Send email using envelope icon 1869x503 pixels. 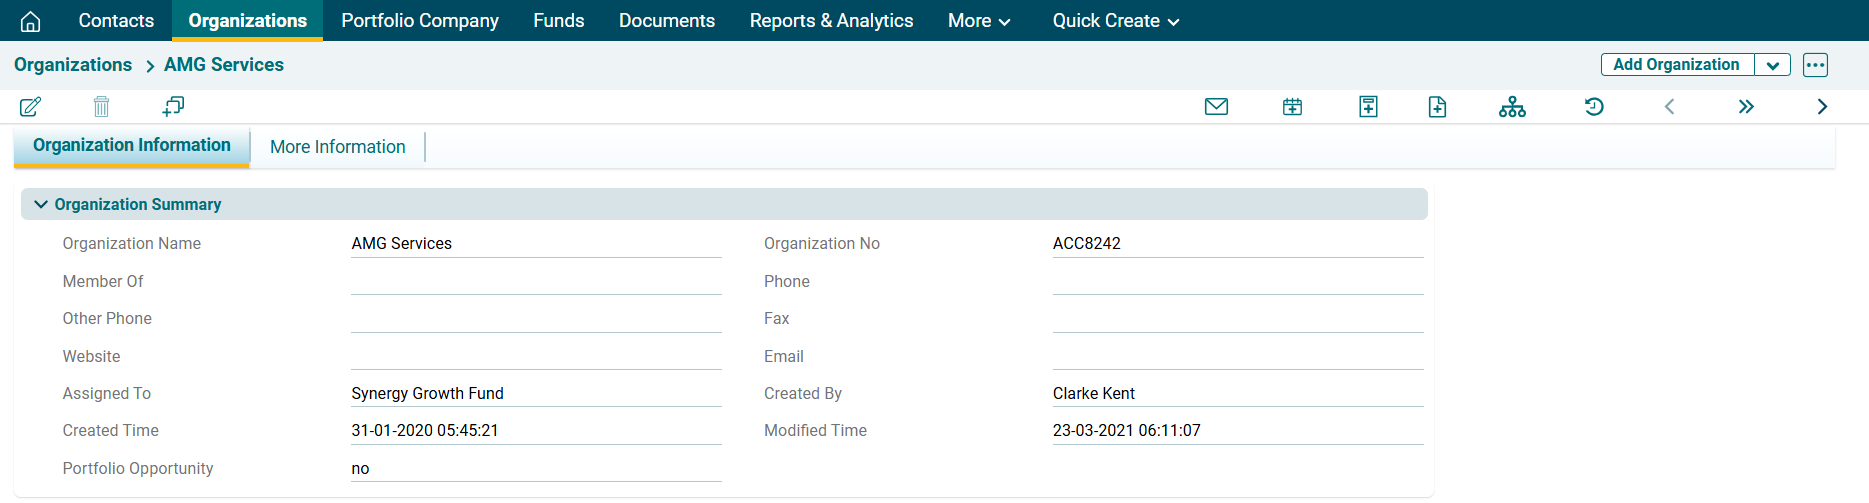[1216, 107]
